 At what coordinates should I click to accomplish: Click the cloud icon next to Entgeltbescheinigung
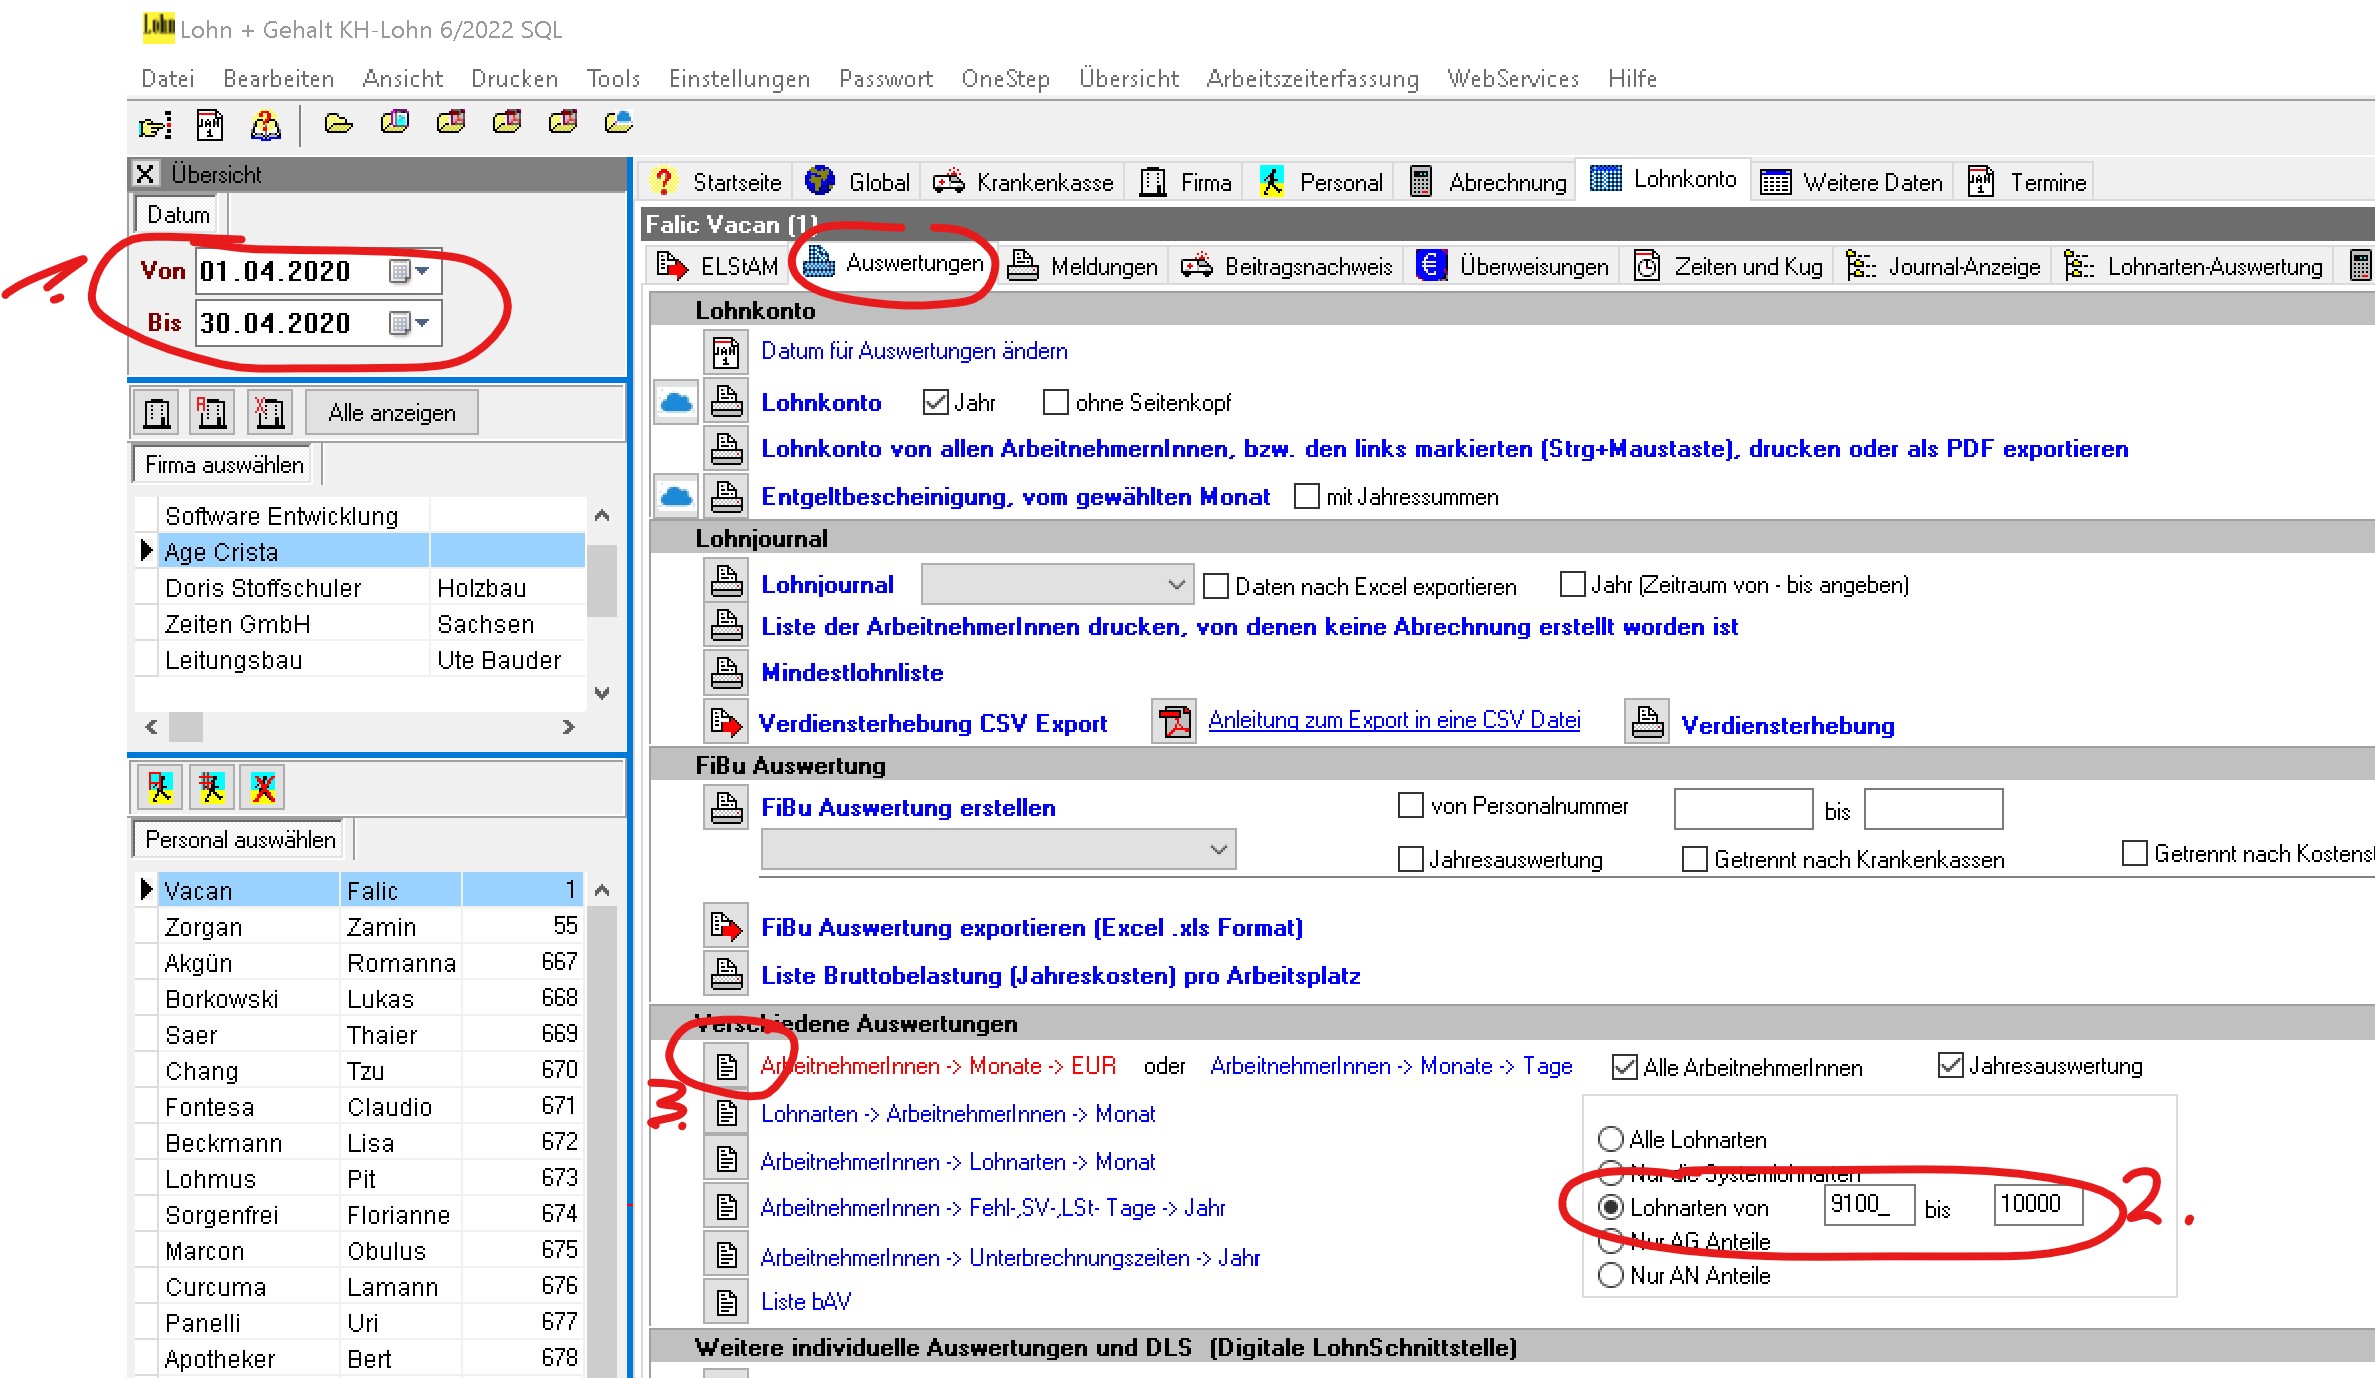pyautogui.click(x=677, y=496)
